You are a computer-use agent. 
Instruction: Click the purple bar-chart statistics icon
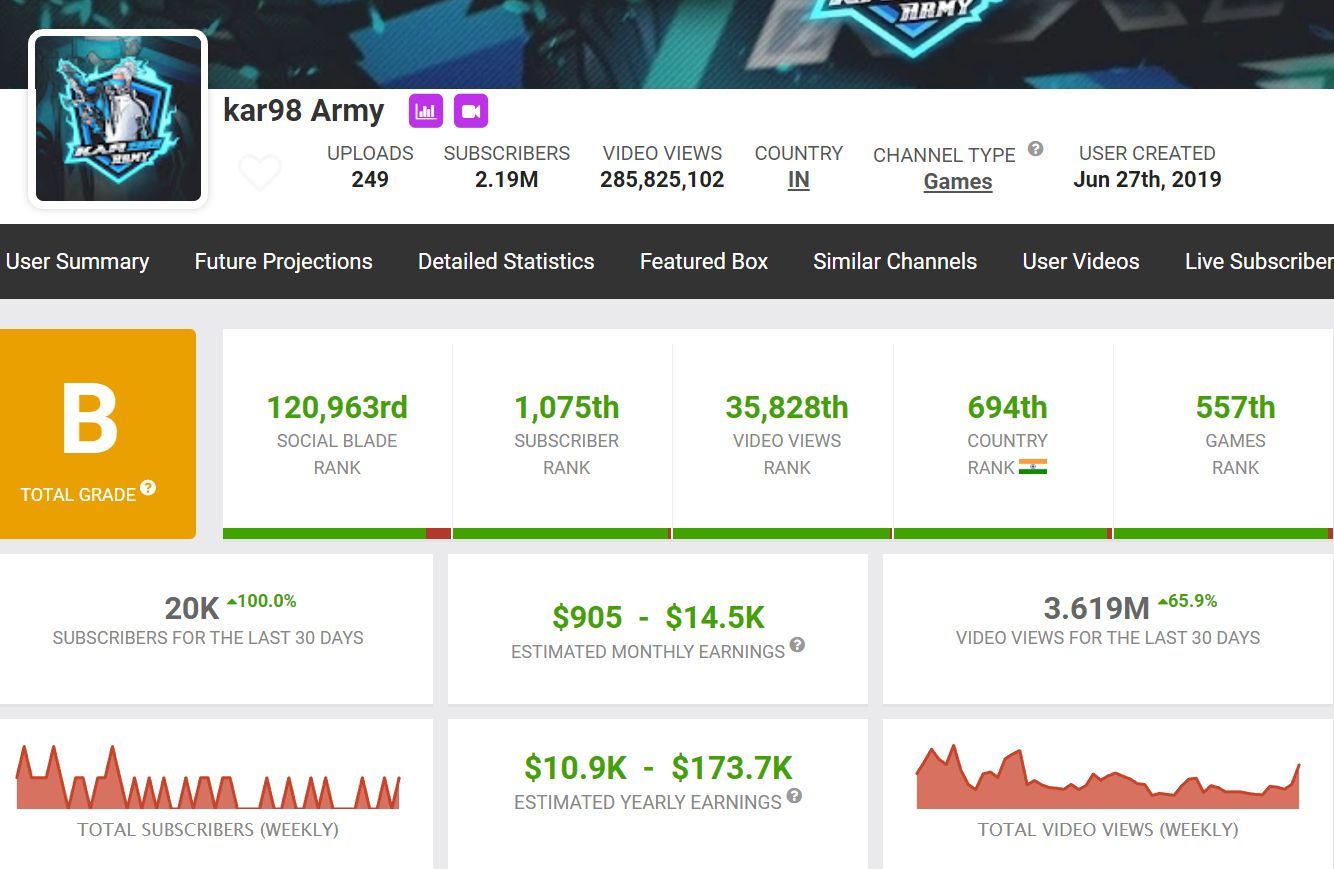tap(426, 111)
